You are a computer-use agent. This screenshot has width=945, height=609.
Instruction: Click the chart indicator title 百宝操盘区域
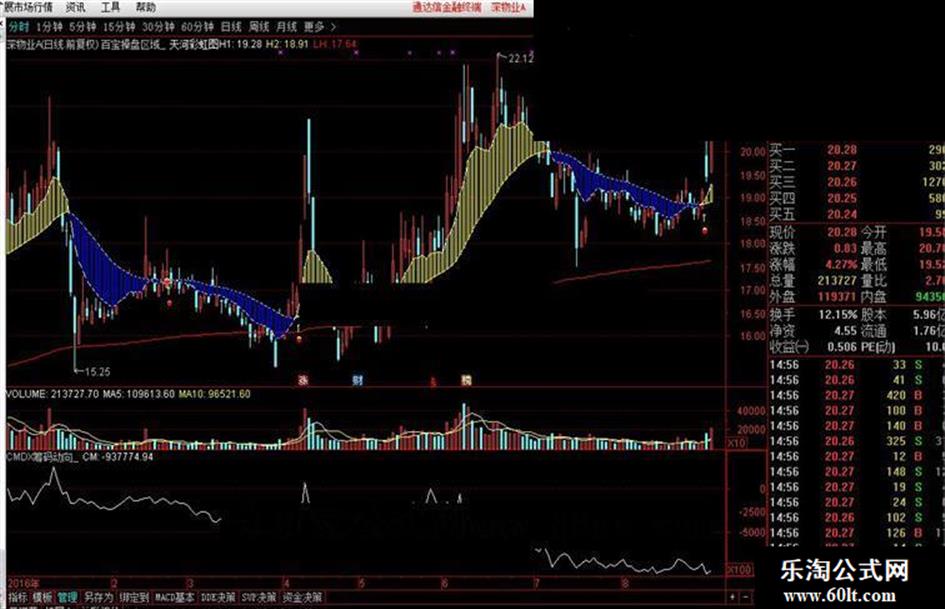[x=132, y=44]
